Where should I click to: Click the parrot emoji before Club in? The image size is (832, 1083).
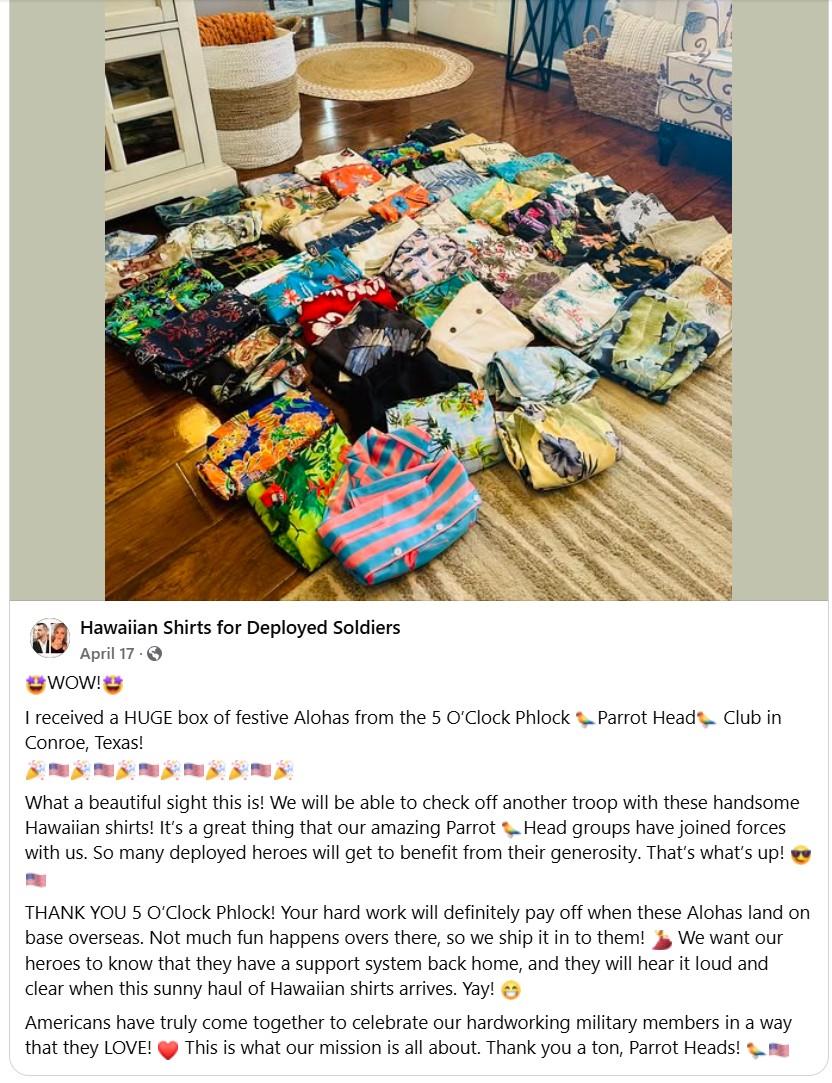coord(706,719)
